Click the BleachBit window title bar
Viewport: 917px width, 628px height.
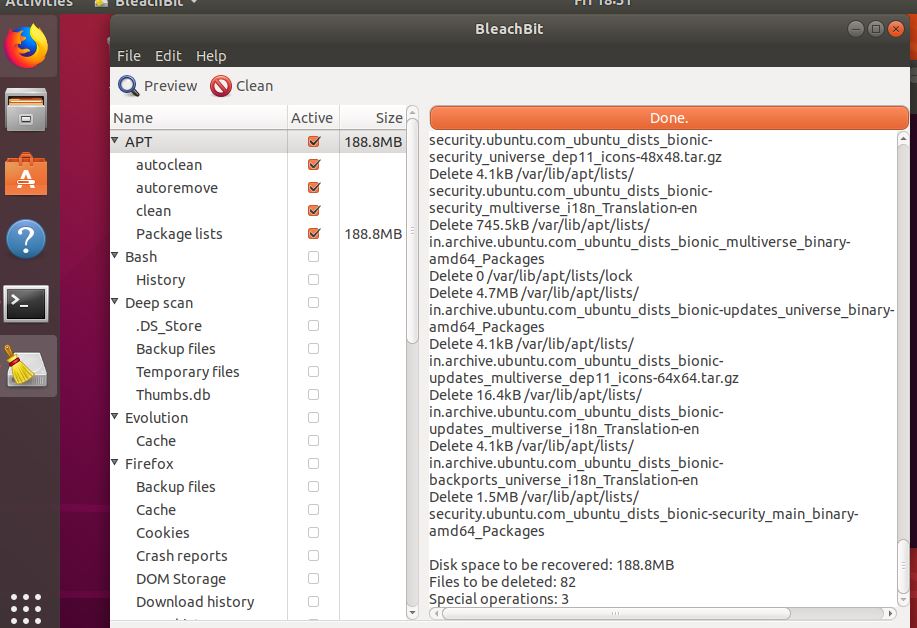[509, 29]
